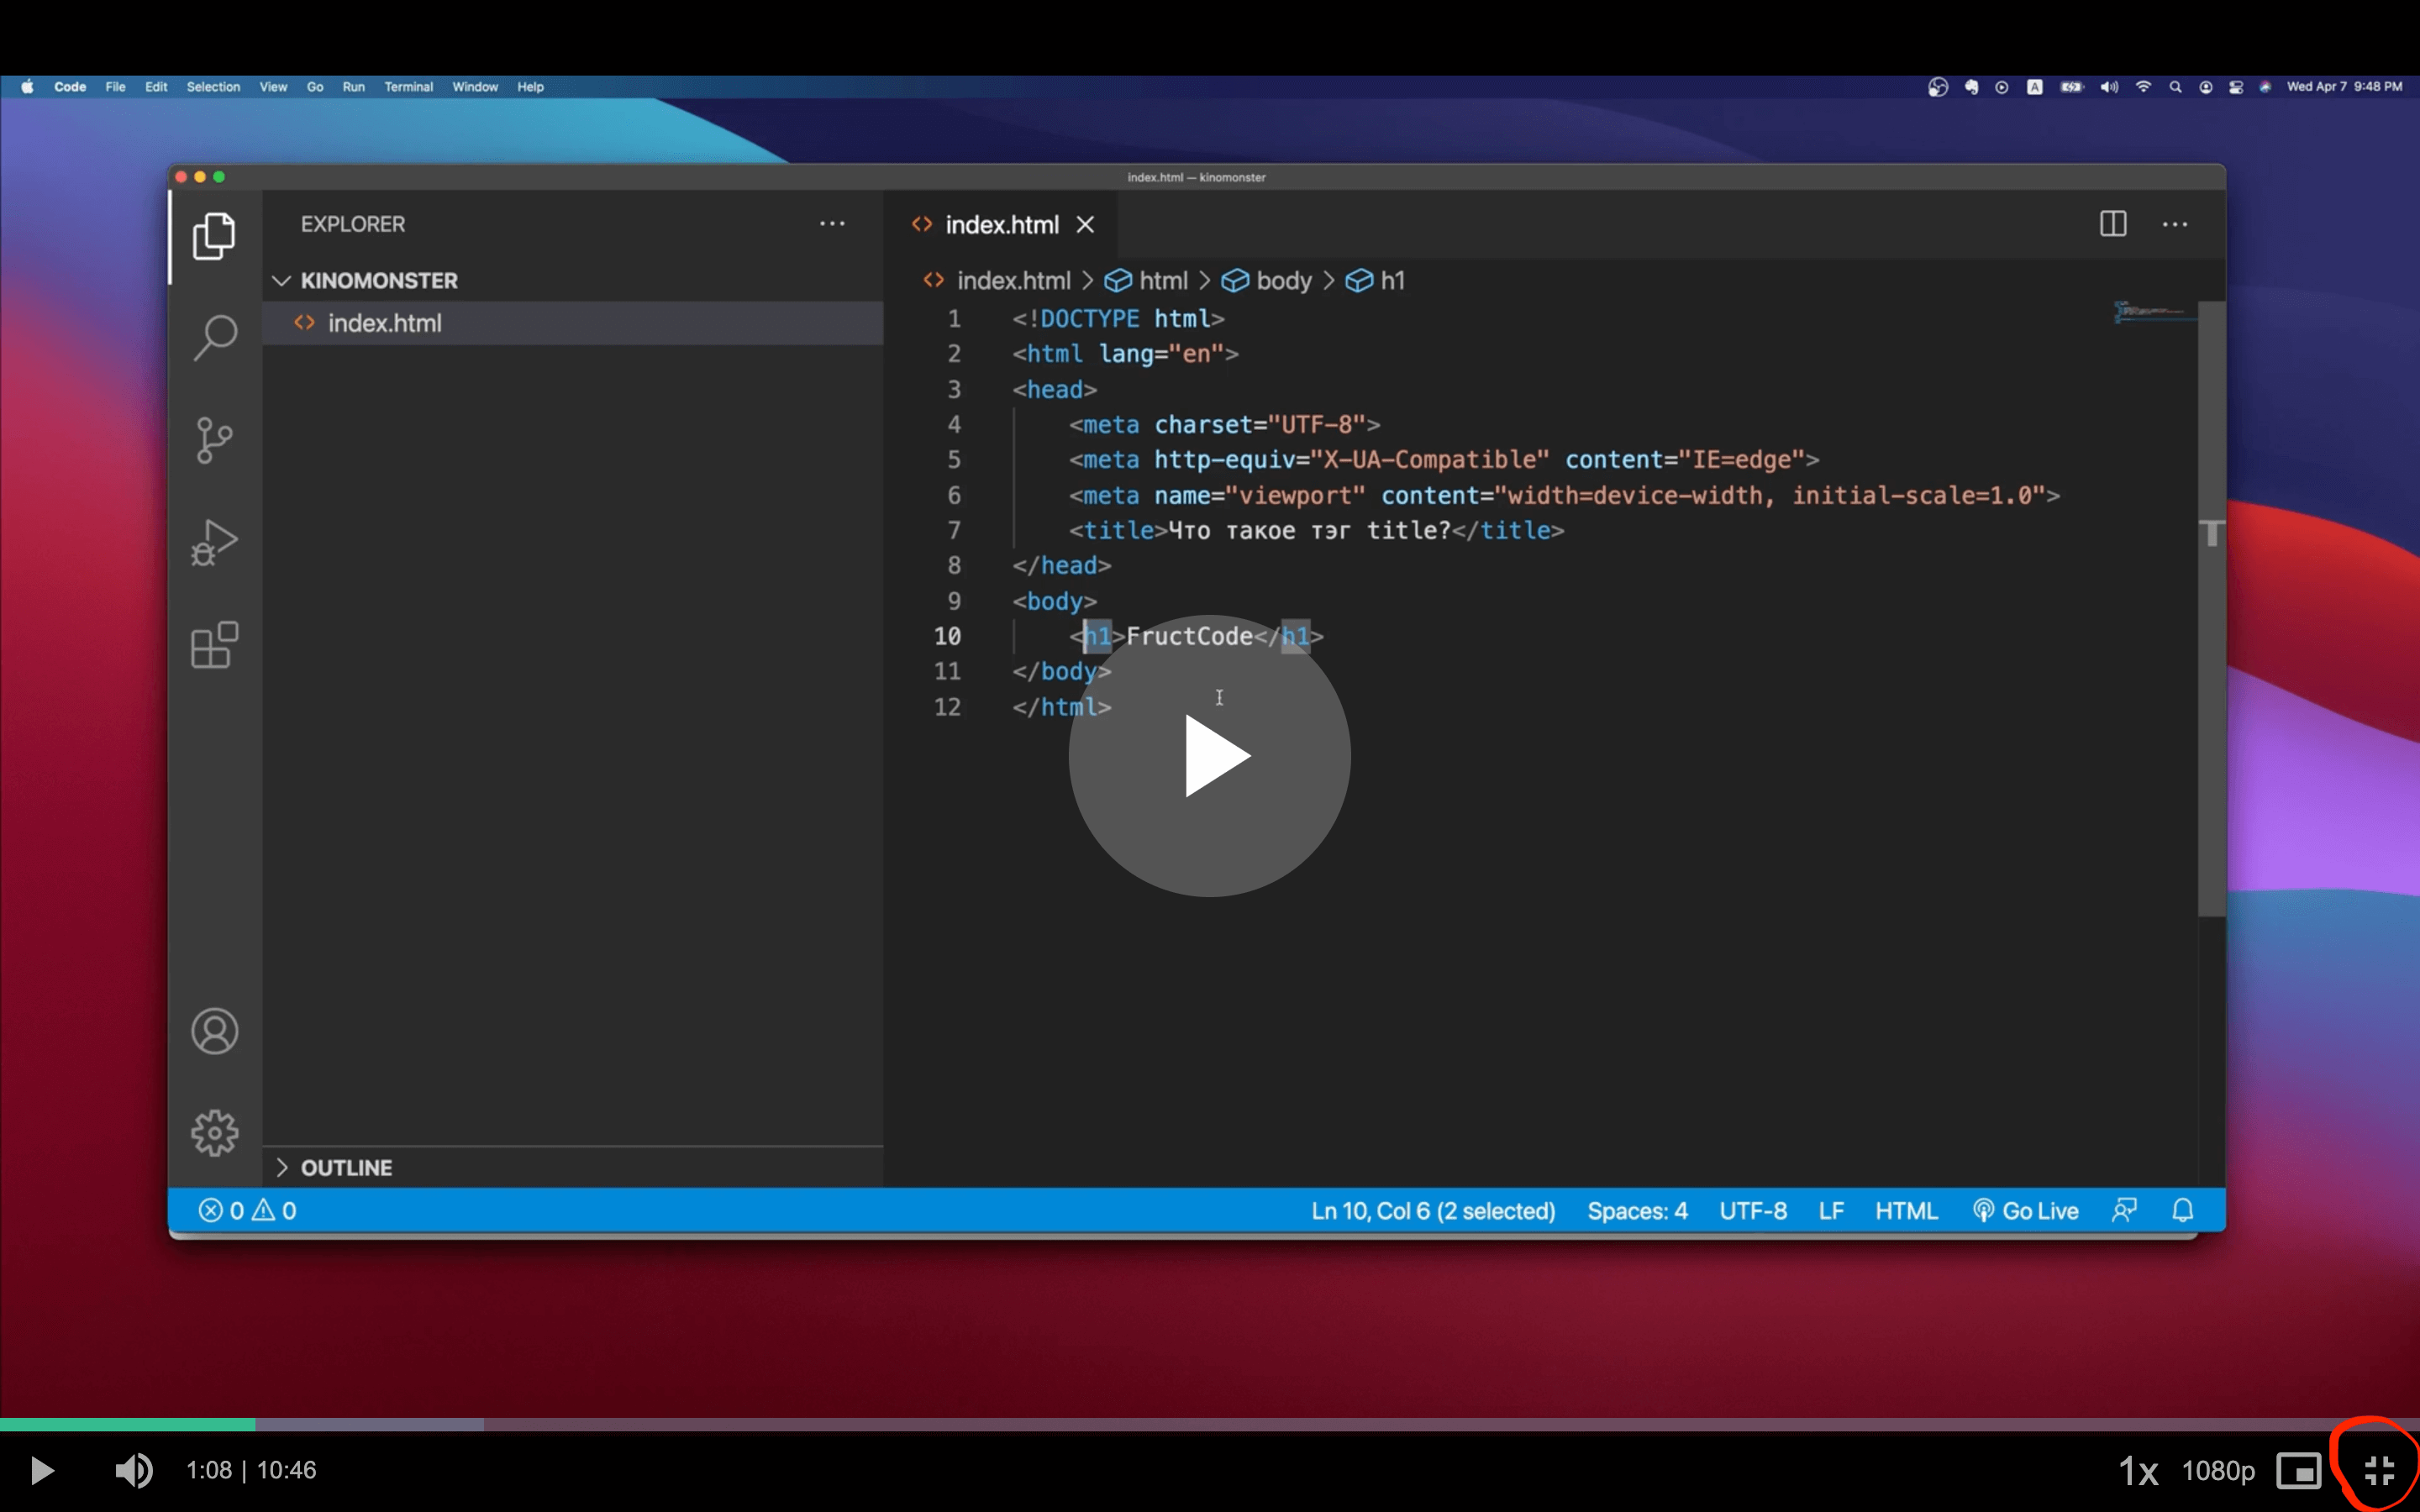Click the EXPLORER panel header
2420x1512 pixels.
click(x=353, y=224)
